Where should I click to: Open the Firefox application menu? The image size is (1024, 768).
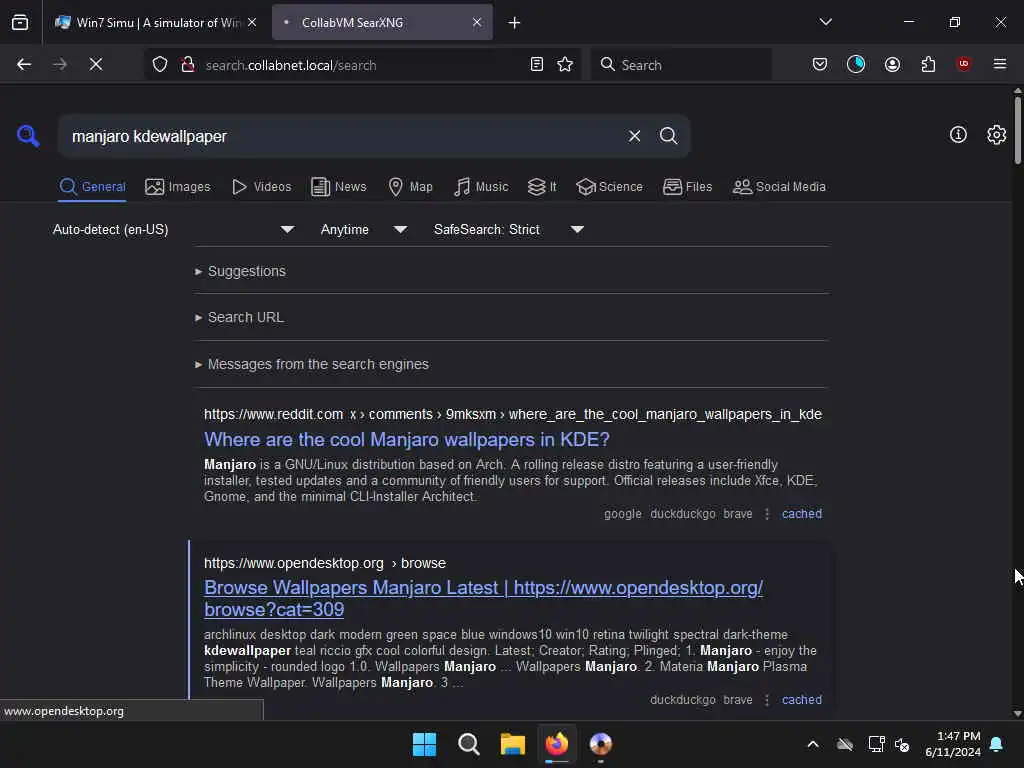(x=1000, y=64)
